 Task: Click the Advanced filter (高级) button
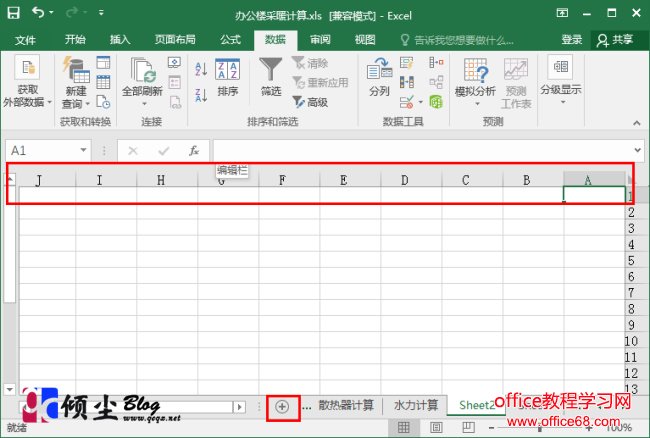tap(310, 102)
